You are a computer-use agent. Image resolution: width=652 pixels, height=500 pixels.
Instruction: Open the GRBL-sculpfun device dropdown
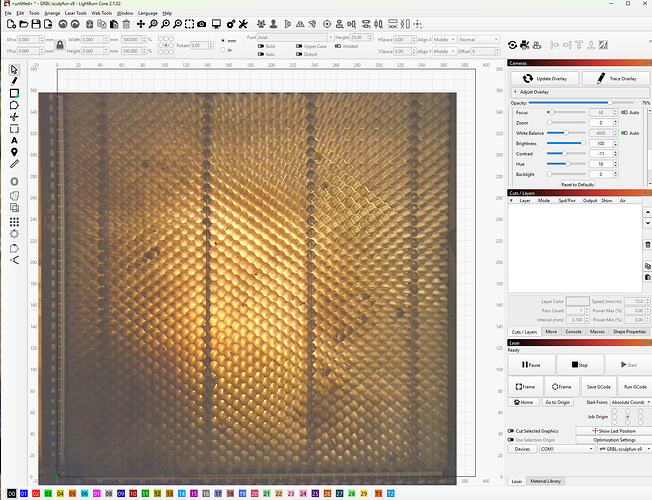(x=625, y=449)
